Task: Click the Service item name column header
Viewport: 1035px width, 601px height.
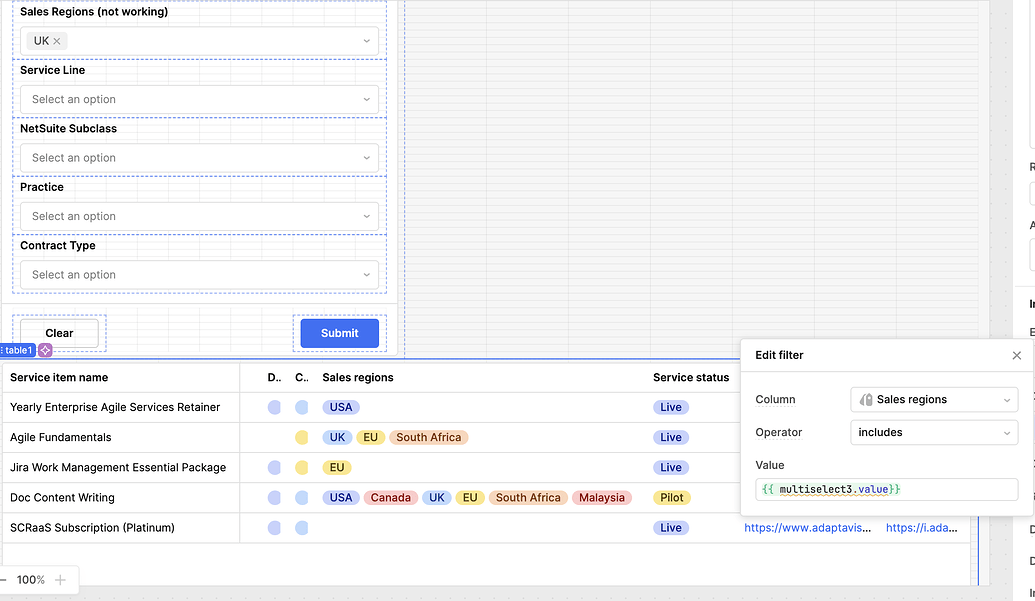Action: tap(57, 377)
